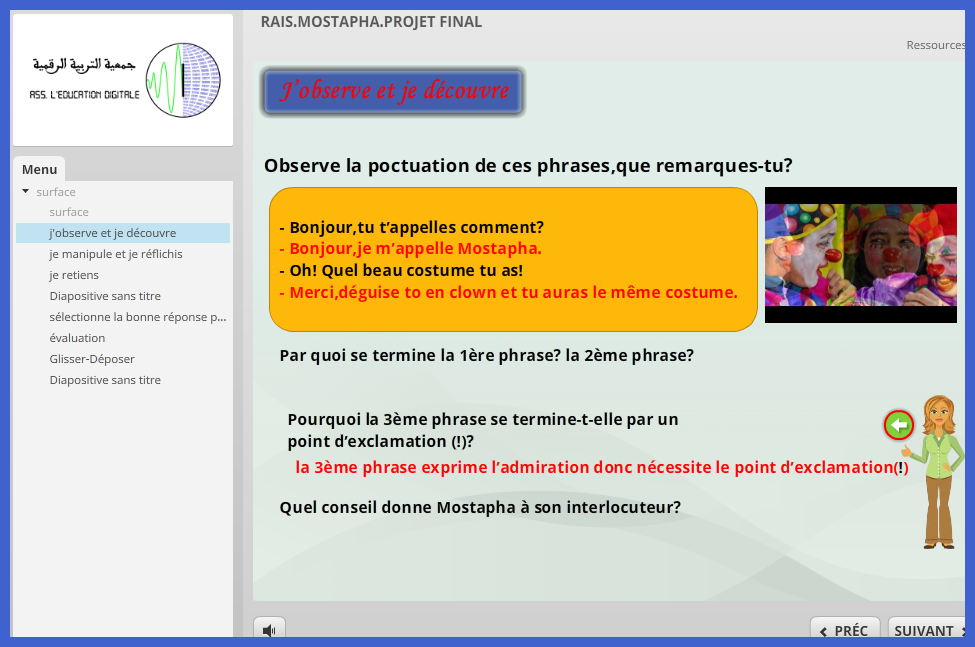Click the clown video thumbnail
The image size is (975, 647).
point(861,255)
